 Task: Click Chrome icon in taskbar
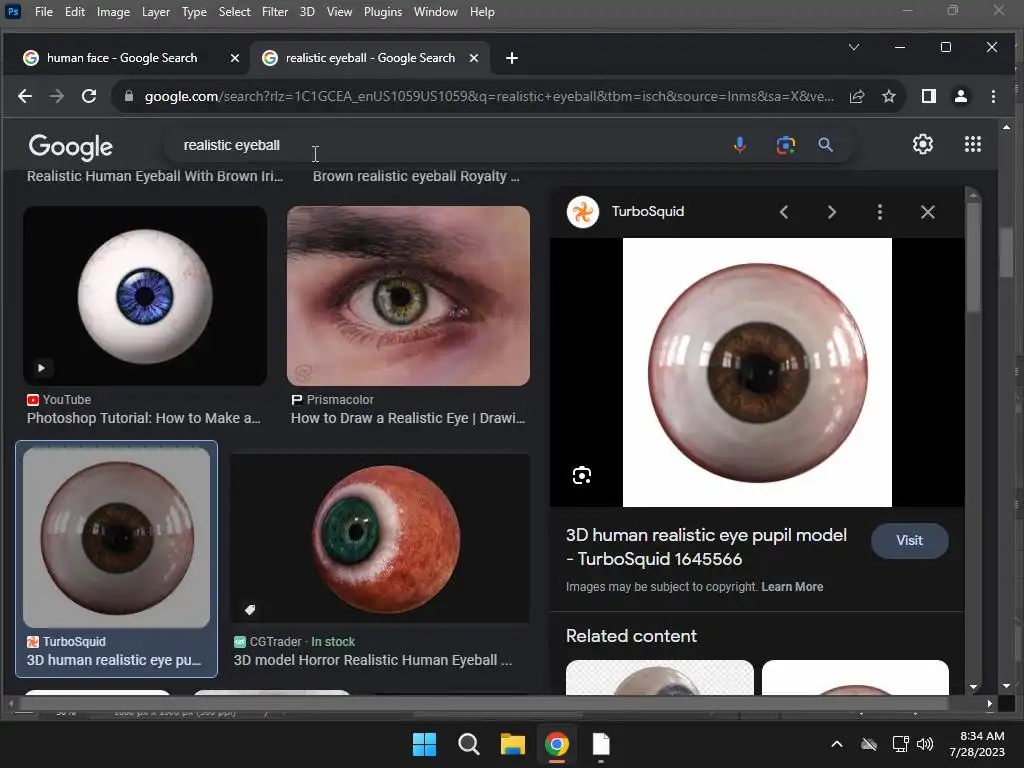coord(556,744)
